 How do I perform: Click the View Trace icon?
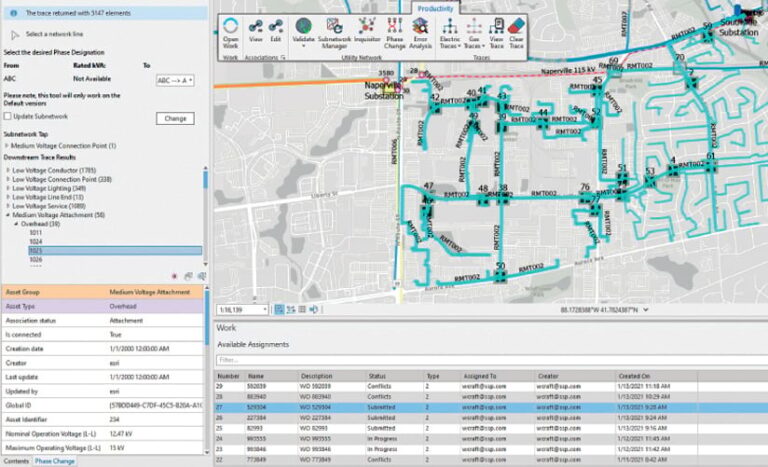click(496, 26)
